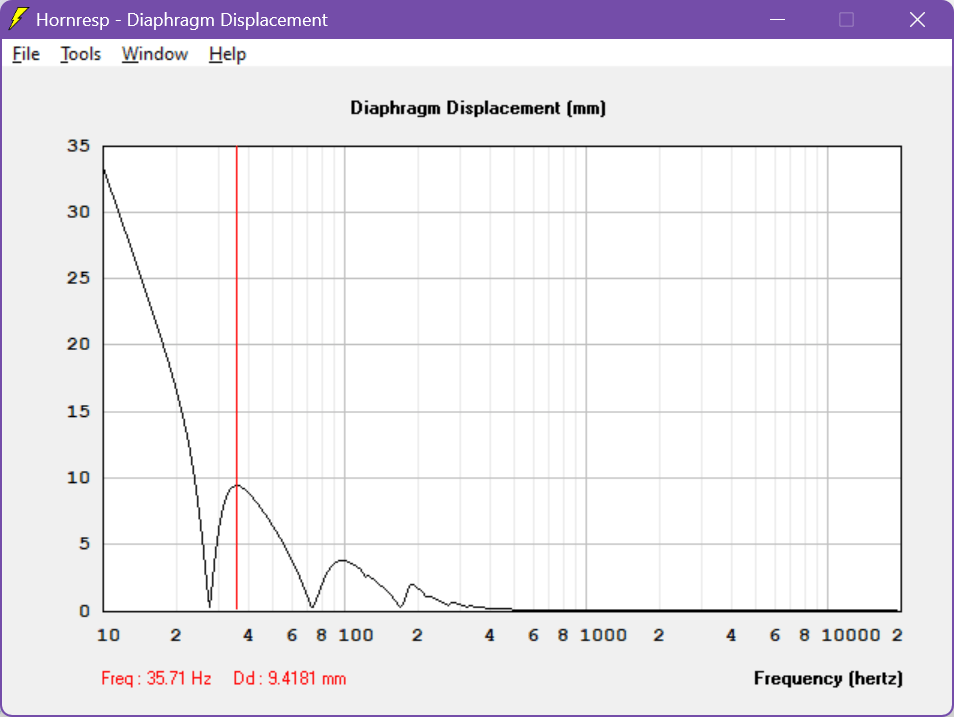Click the Hornresp lightning bolt icon
Viewport: 954px width, 717px height.
(18, 19)
